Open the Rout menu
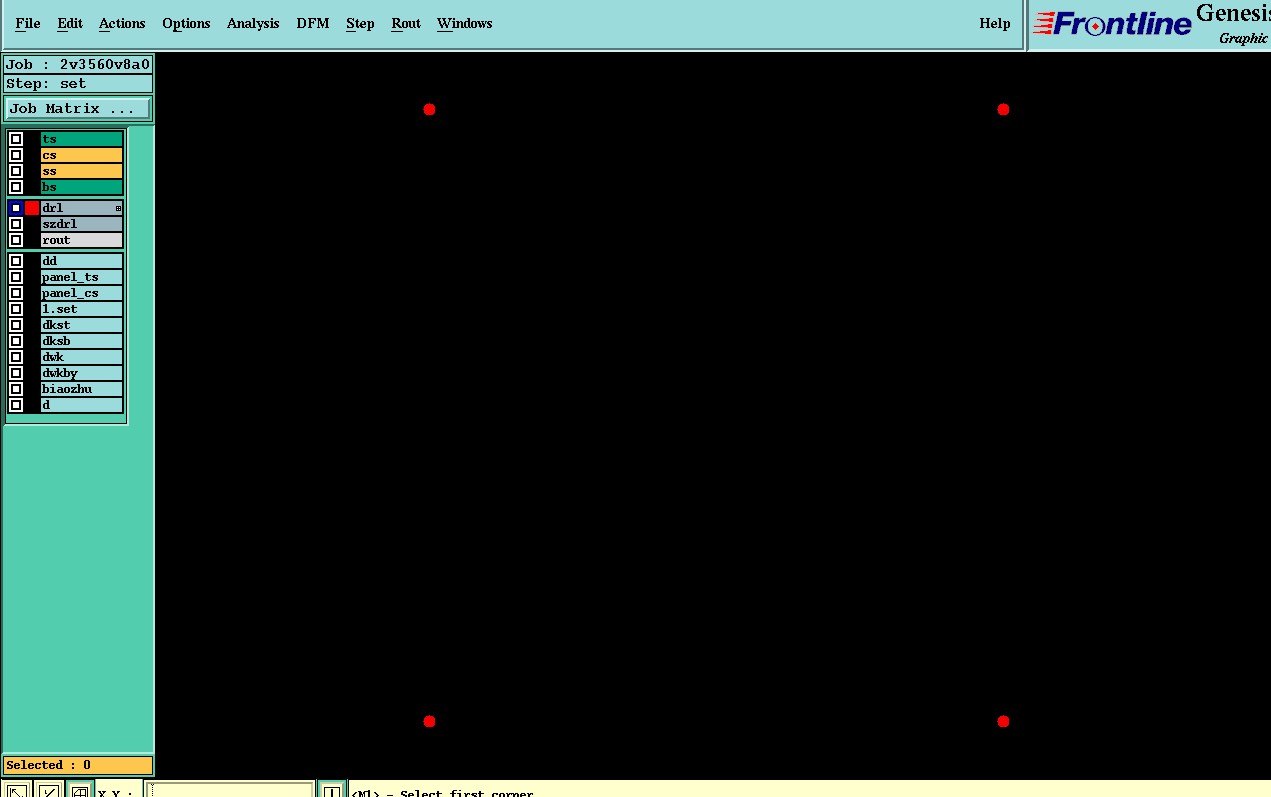1271x797 pixels. click(x=406, y=23)
